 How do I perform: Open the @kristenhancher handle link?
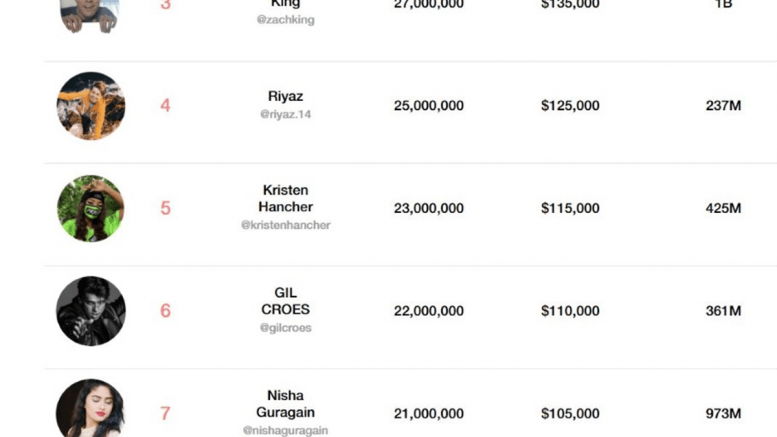click(x=285, y=225)
